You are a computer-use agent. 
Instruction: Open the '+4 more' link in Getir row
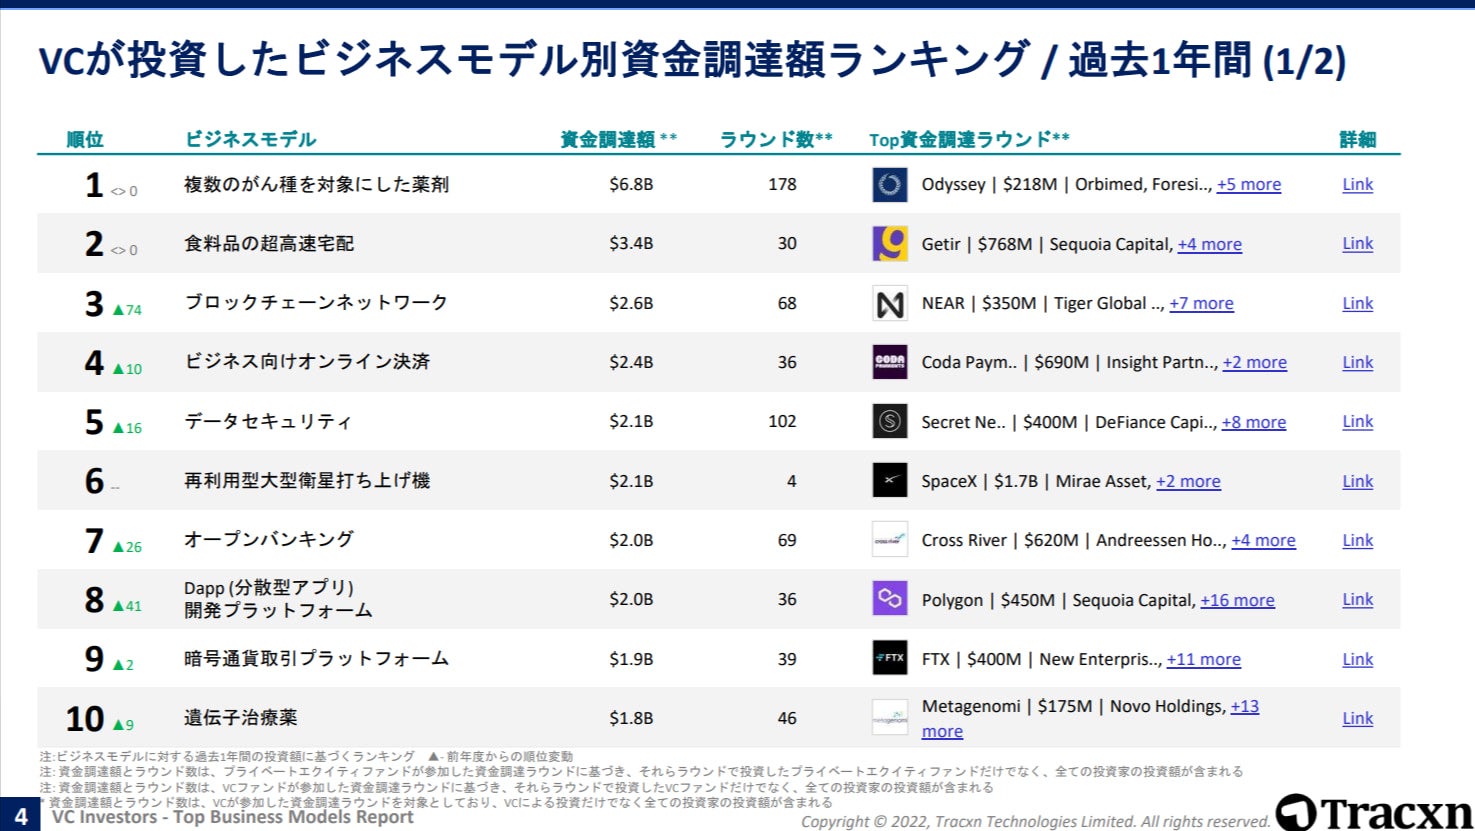pyautogui.click(x=1210, y=244)
